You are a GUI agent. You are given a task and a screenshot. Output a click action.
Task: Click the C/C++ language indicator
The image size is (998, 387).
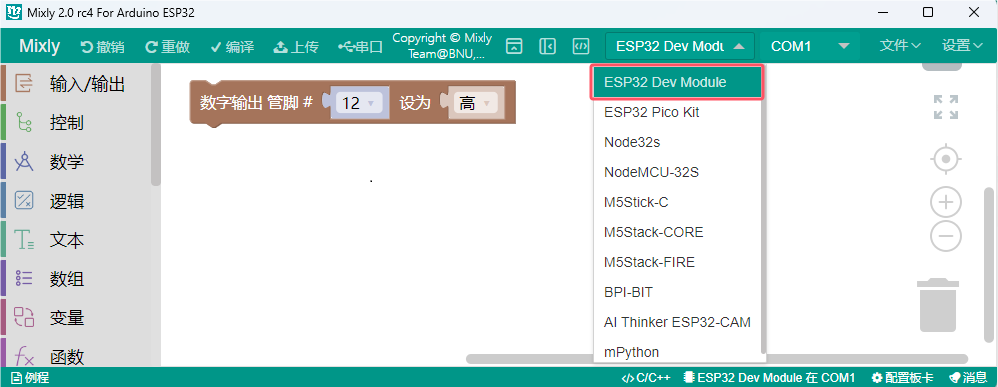(x=646, y=377)
